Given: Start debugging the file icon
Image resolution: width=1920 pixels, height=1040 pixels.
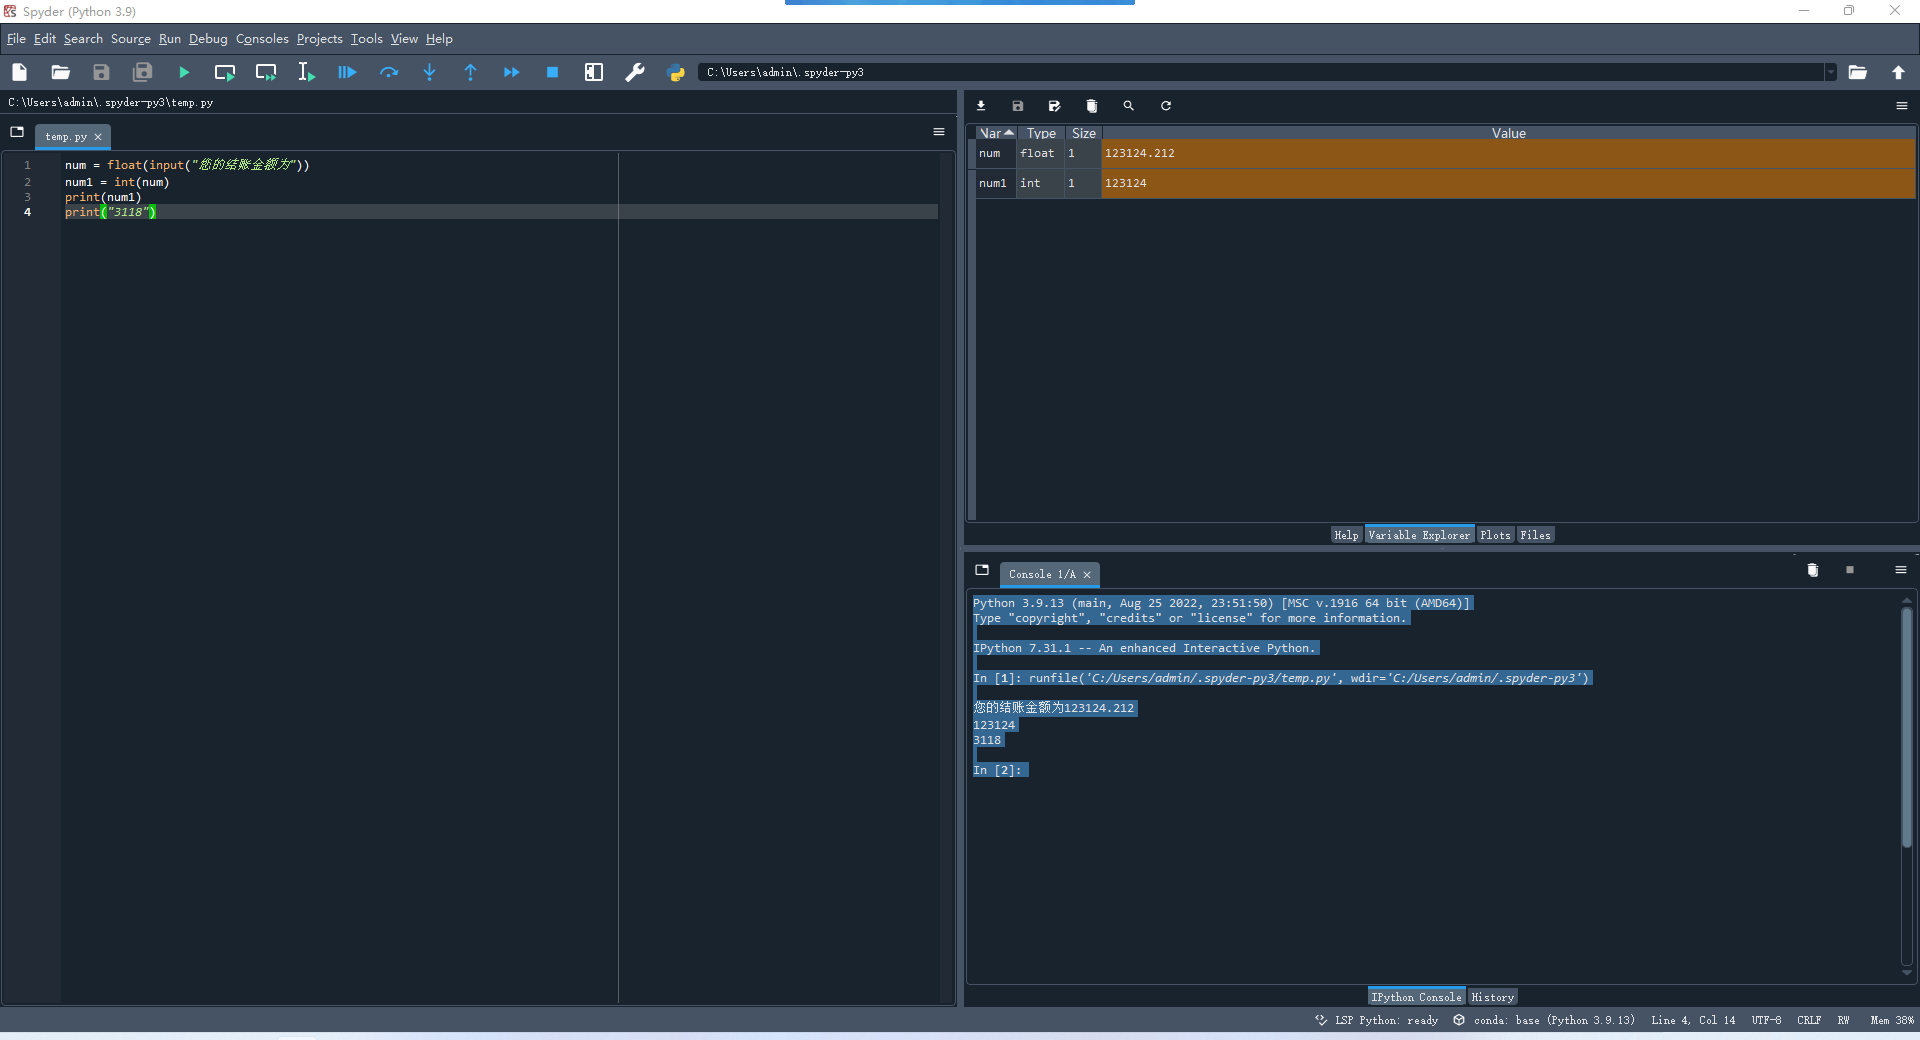Looking at the screenshot, I should click(347, 72).
